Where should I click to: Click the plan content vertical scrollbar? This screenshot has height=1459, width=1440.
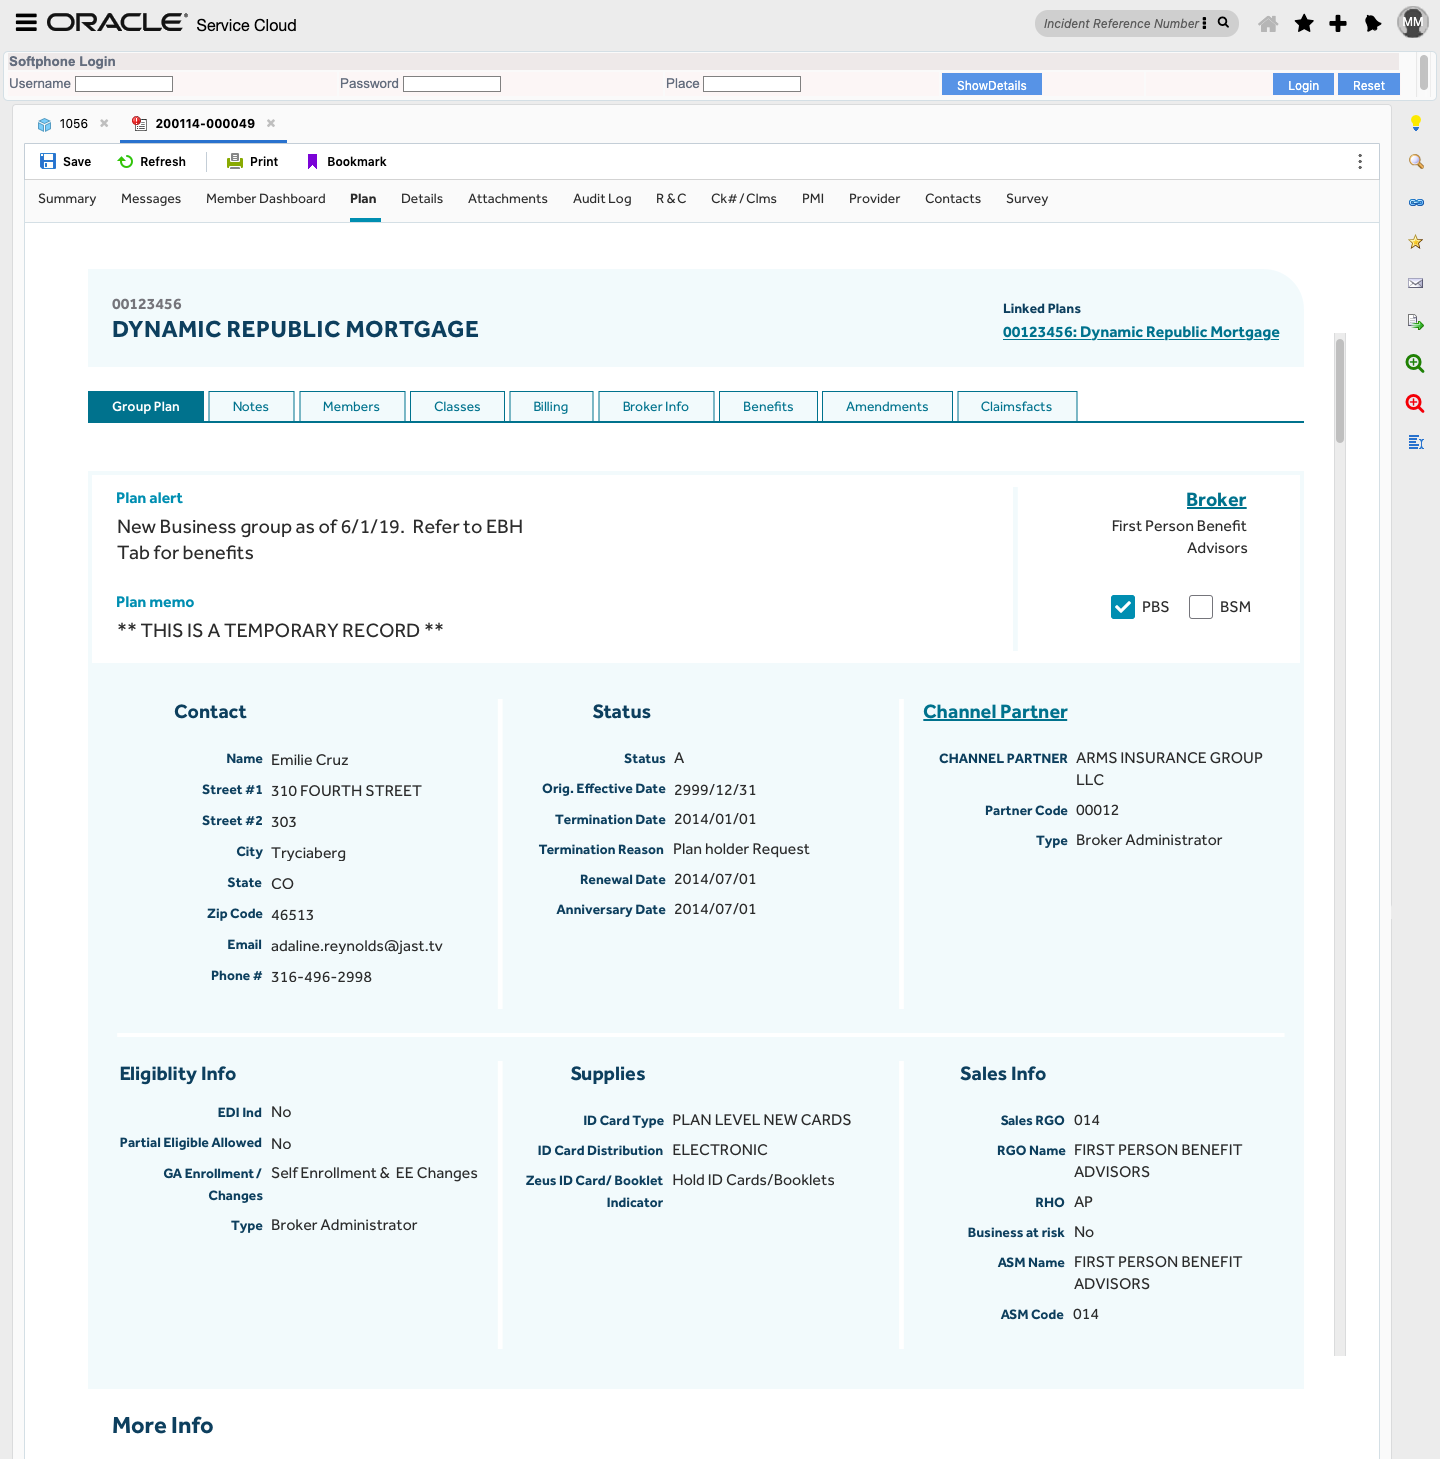point(1340,390)
